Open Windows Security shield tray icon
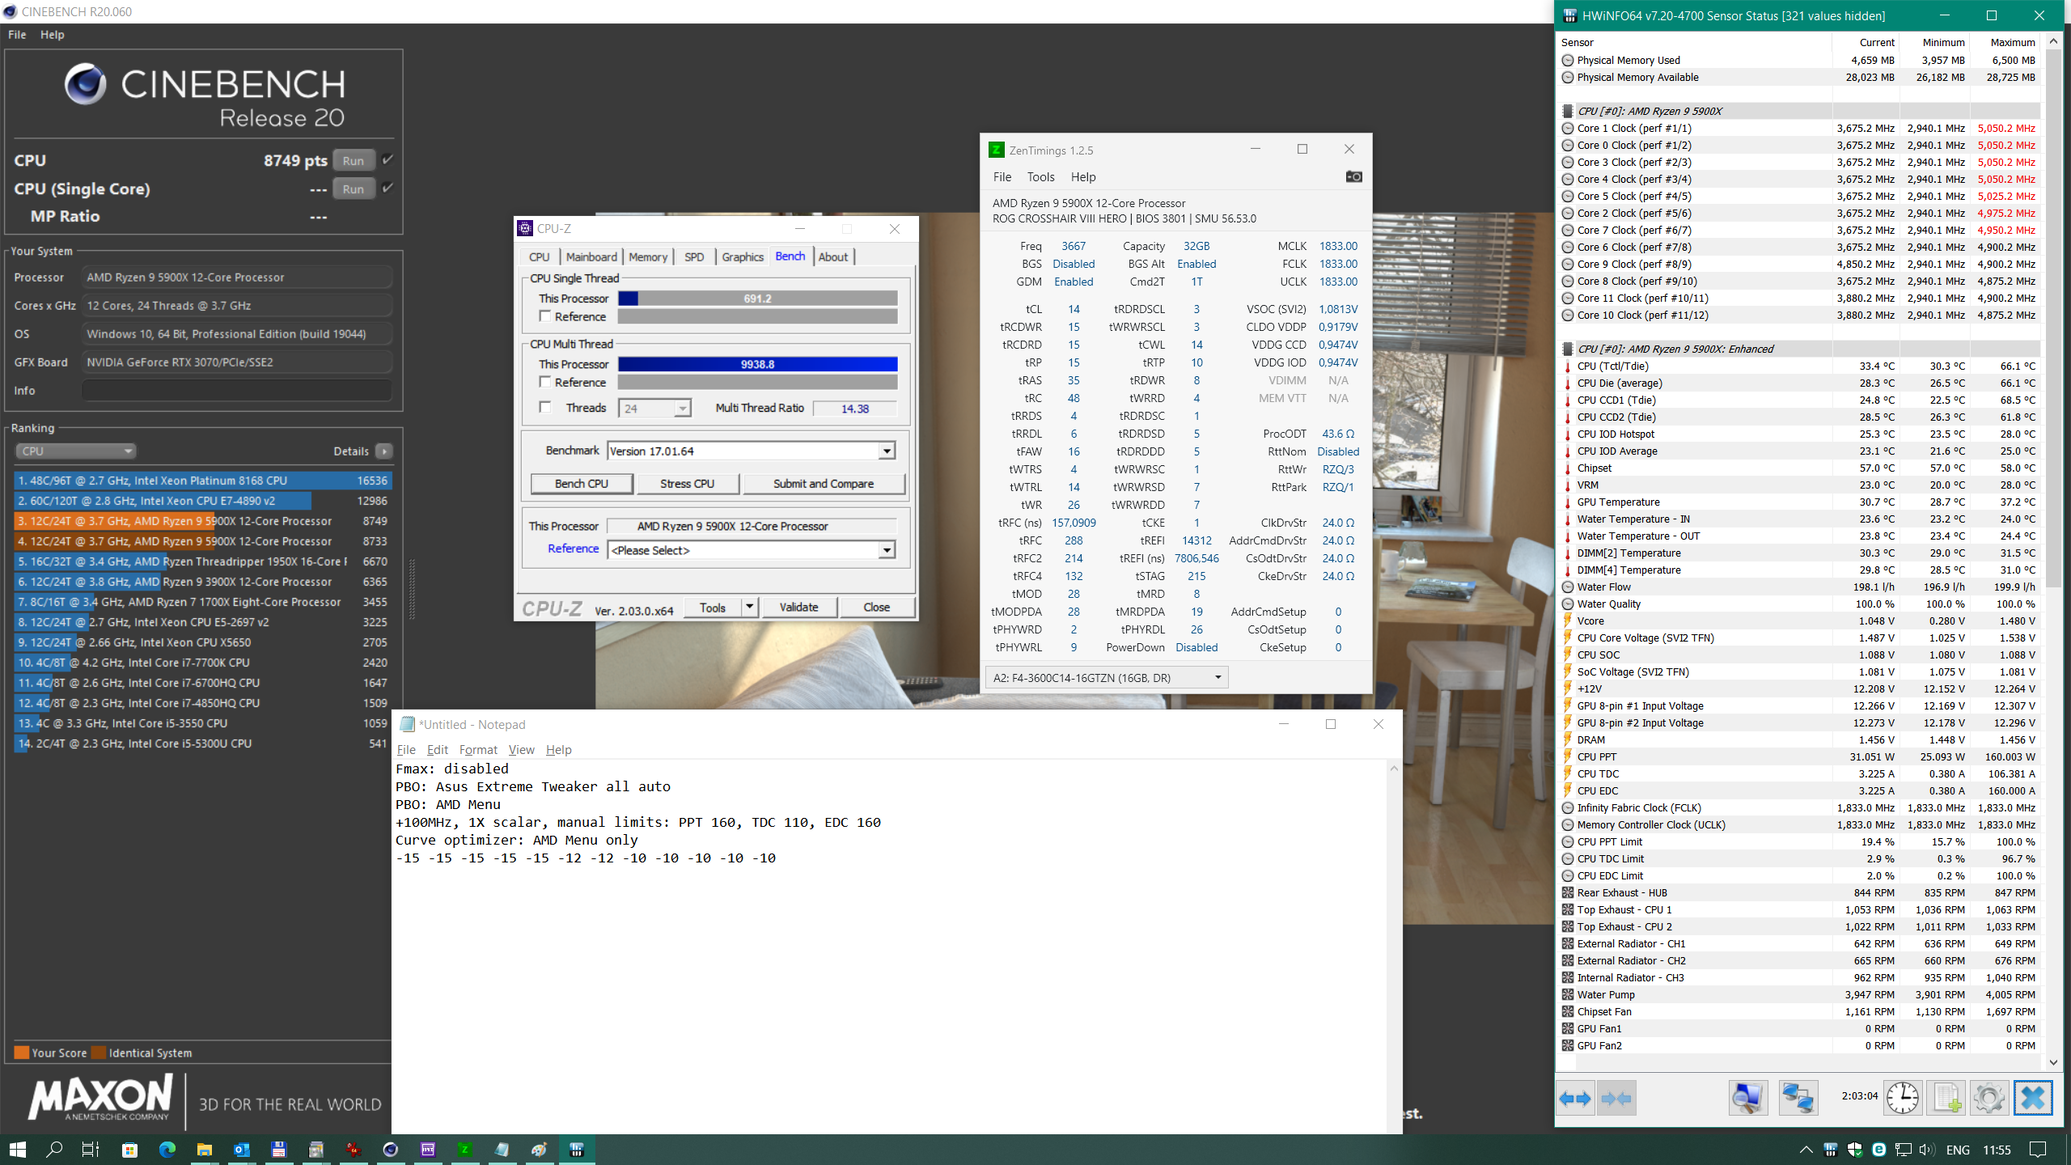This screenshot has height=1165, width=2071. (1855, 1150)
